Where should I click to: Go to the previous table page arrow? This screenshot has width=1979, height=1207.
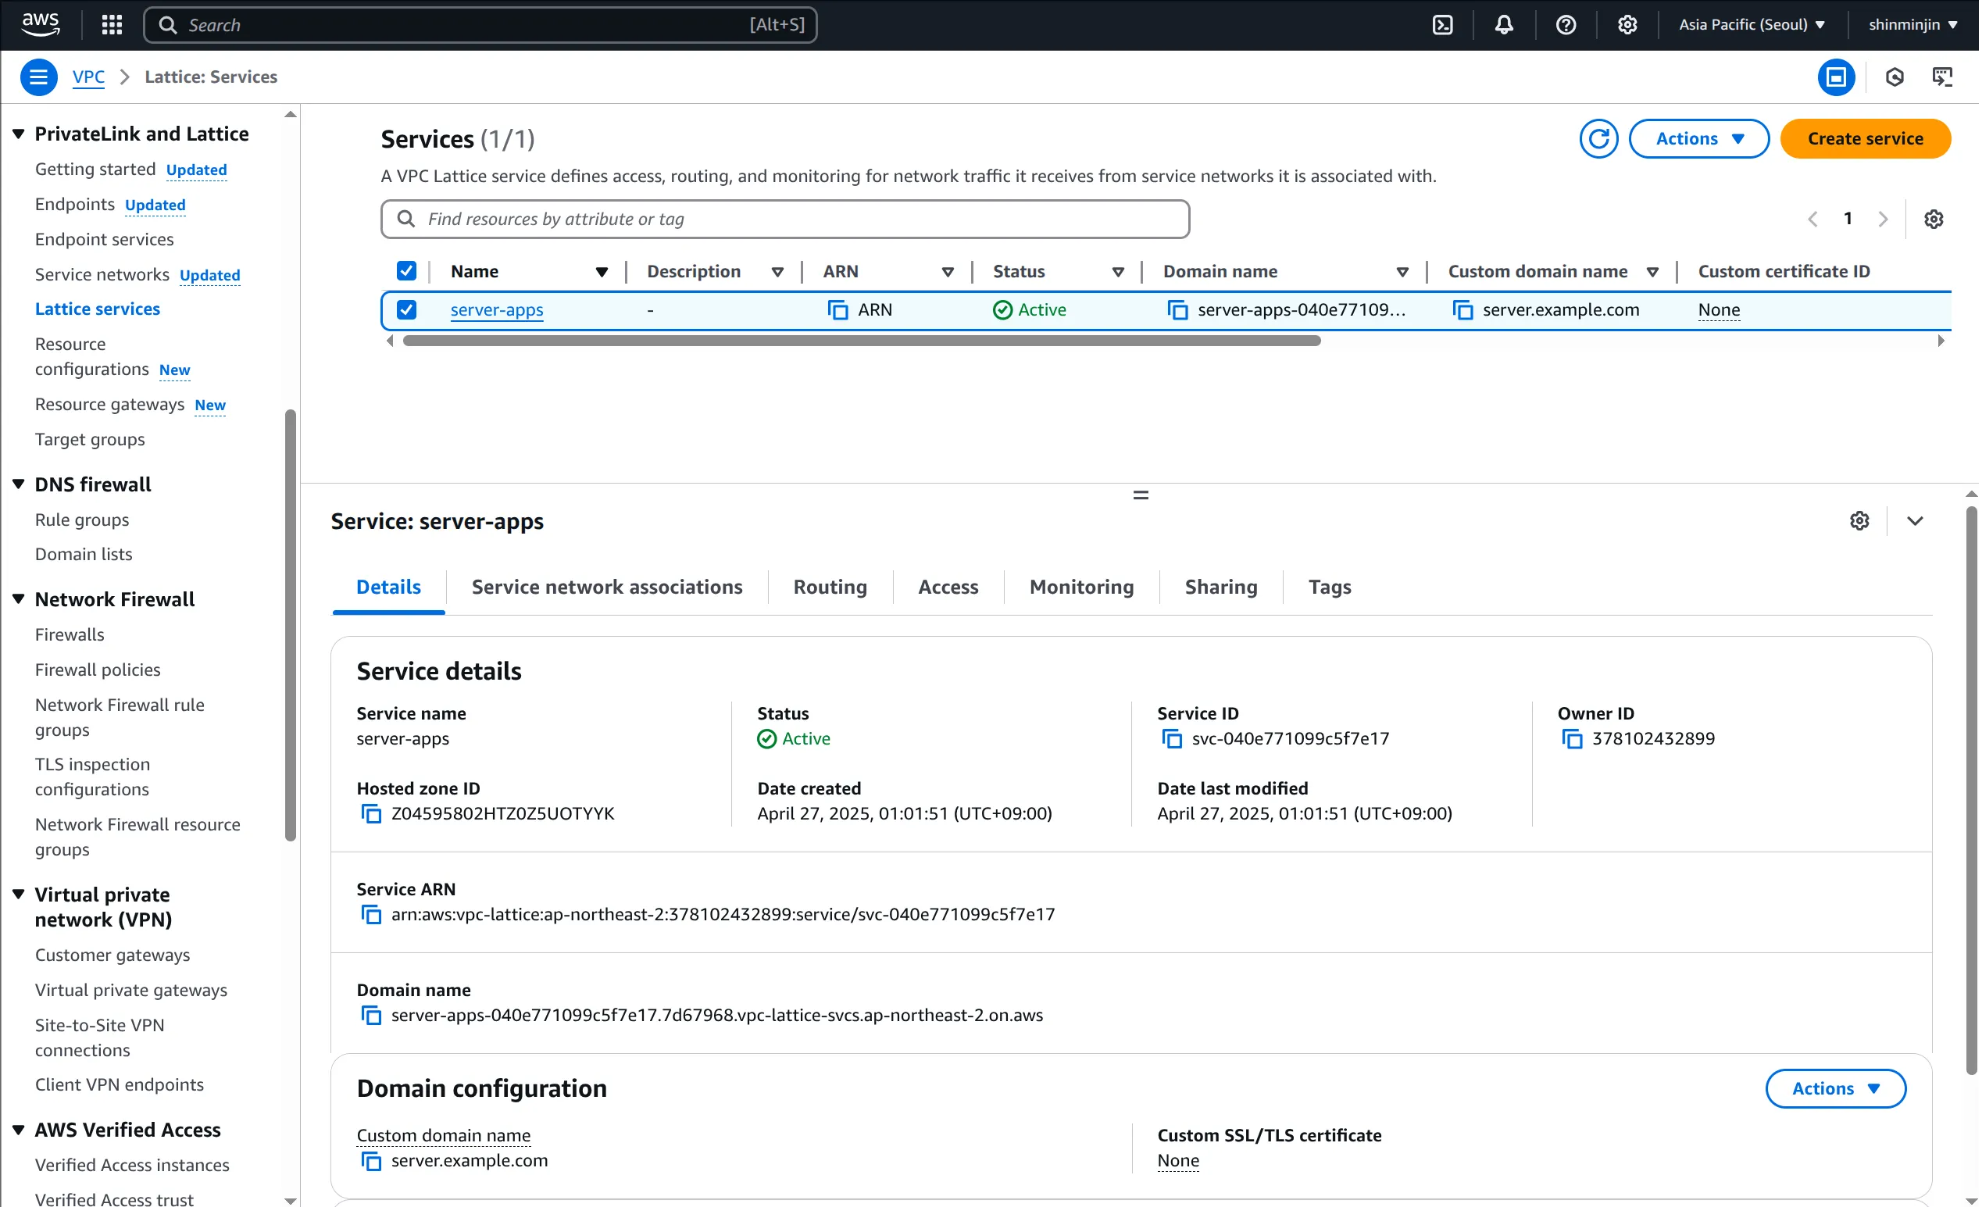(1812, 219)
